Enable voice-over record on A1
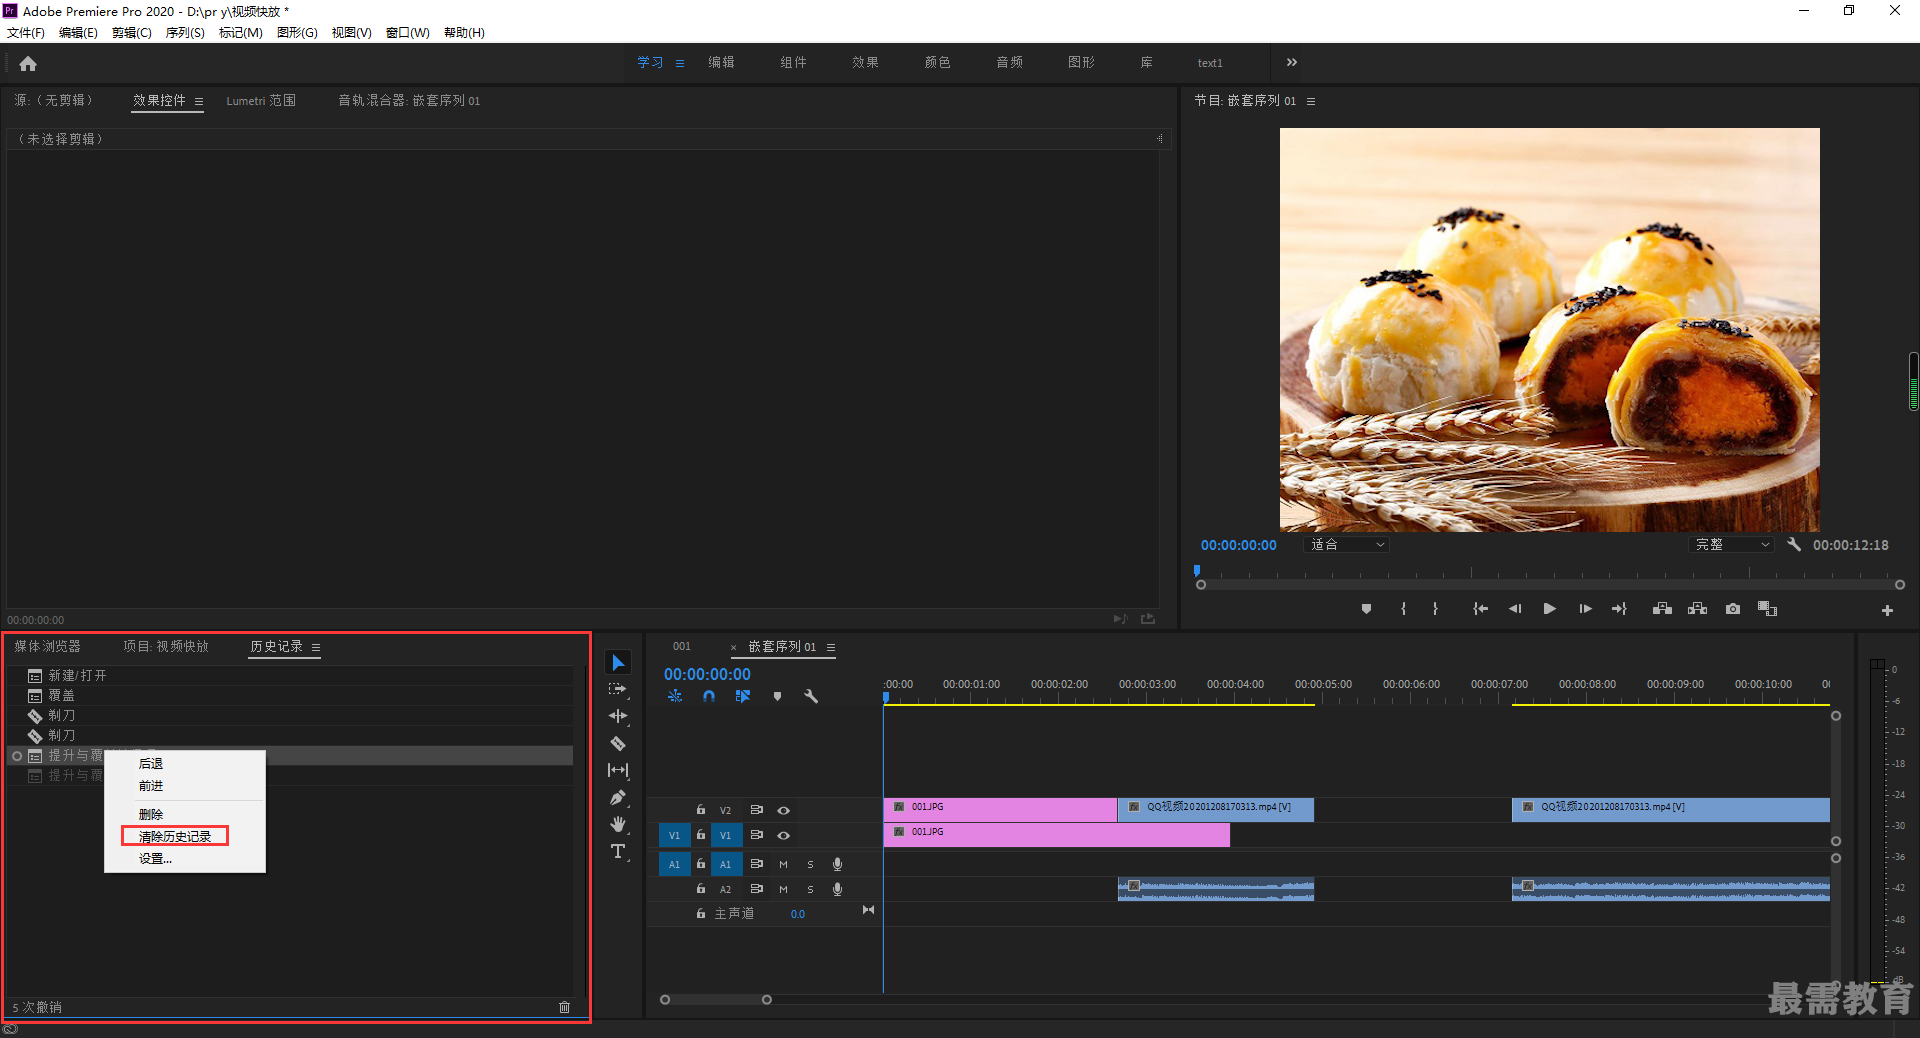This screenshot has height=1038, width=1920. (x=838, y=864)
